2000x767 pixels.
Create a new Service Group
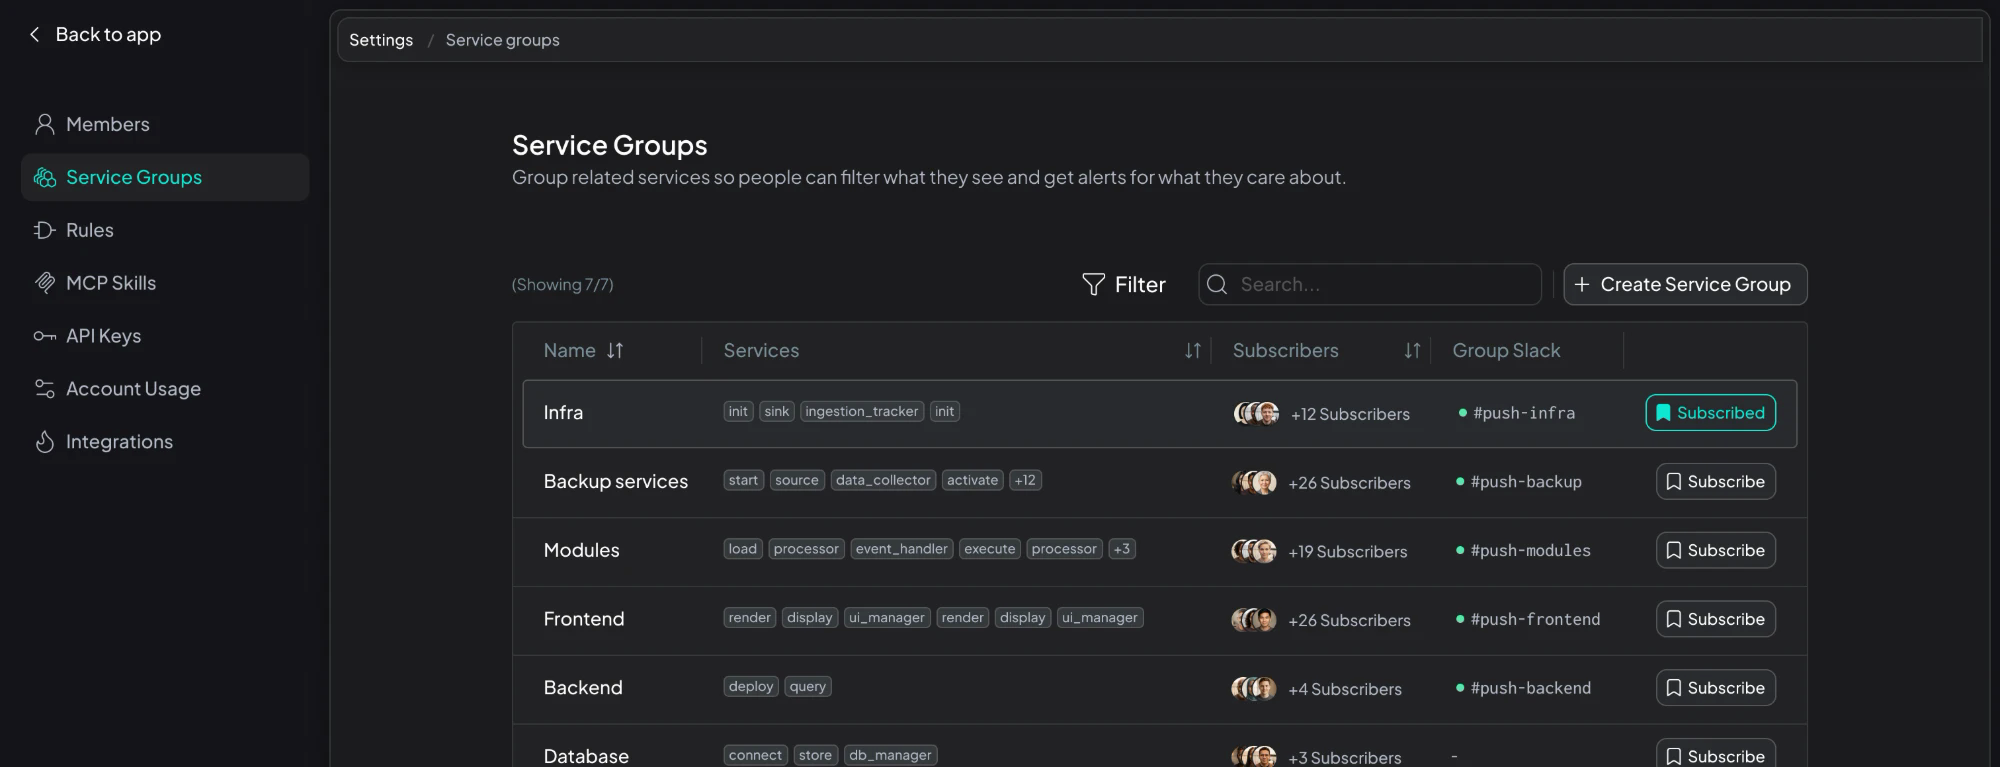1685,285
